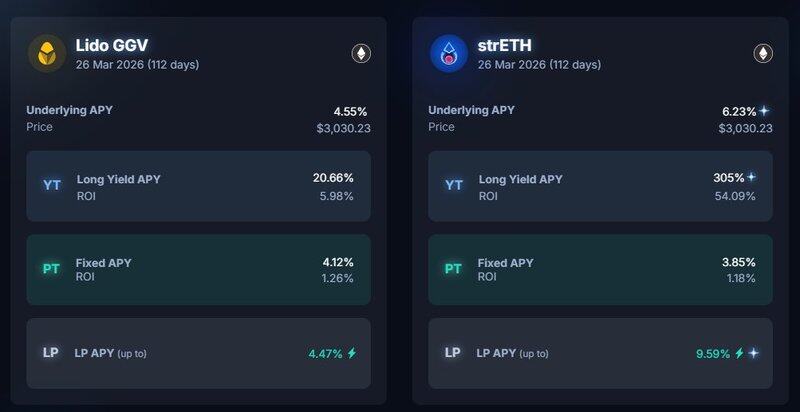Click the strETH token logo
Viewport: 800px width, 412px height.
pos(449,53)
